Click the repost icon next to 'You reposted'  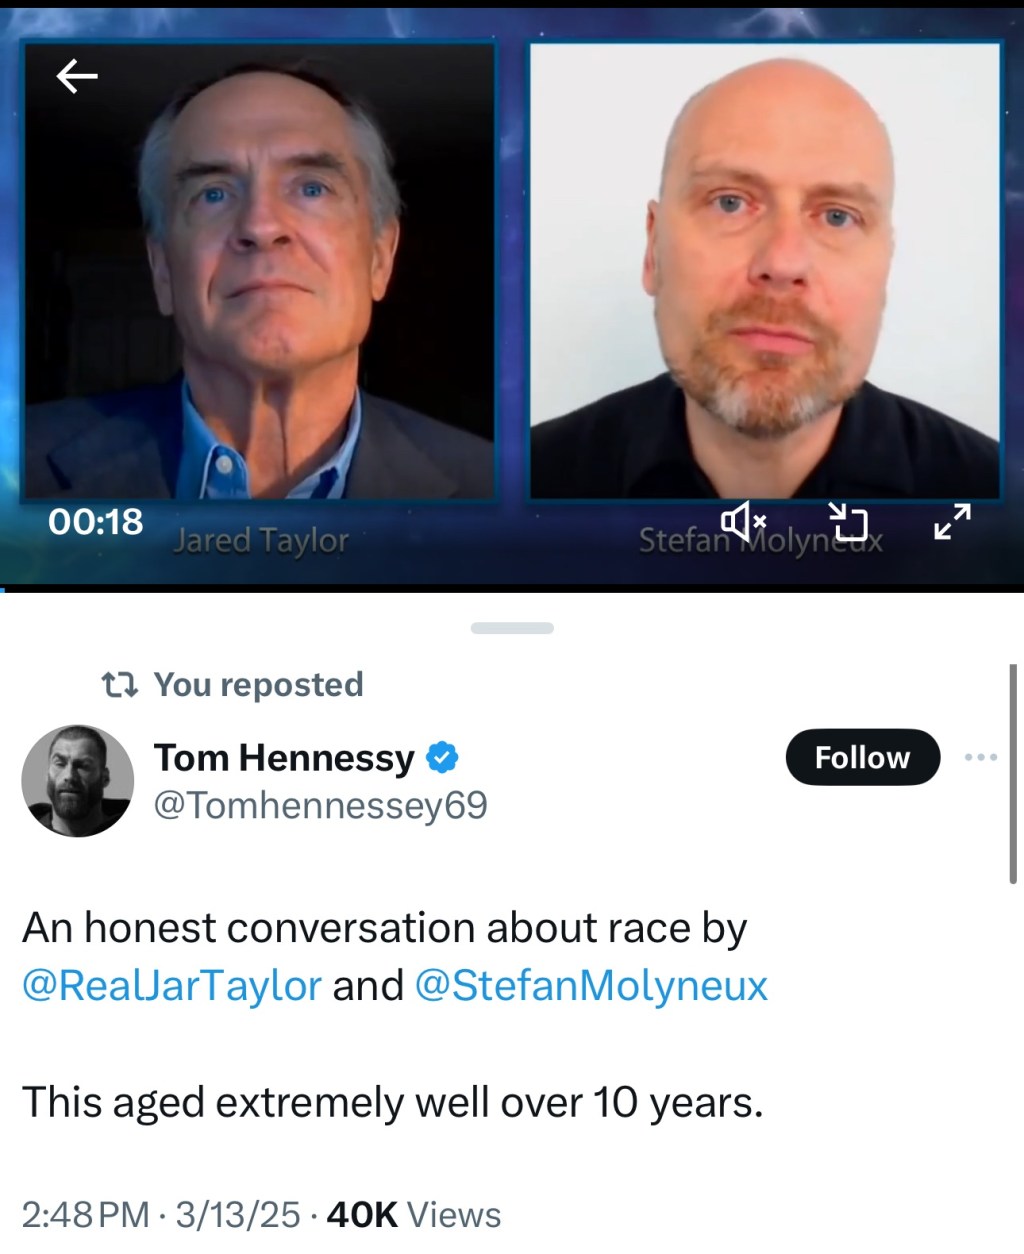(119, 684)
